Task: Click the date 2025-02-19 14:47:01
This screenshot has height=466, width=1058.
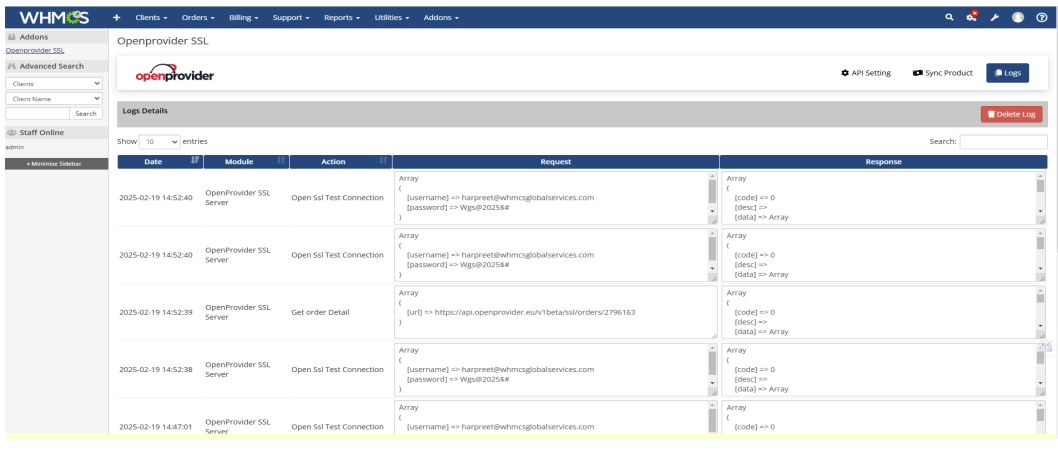Action: [156, 427]
